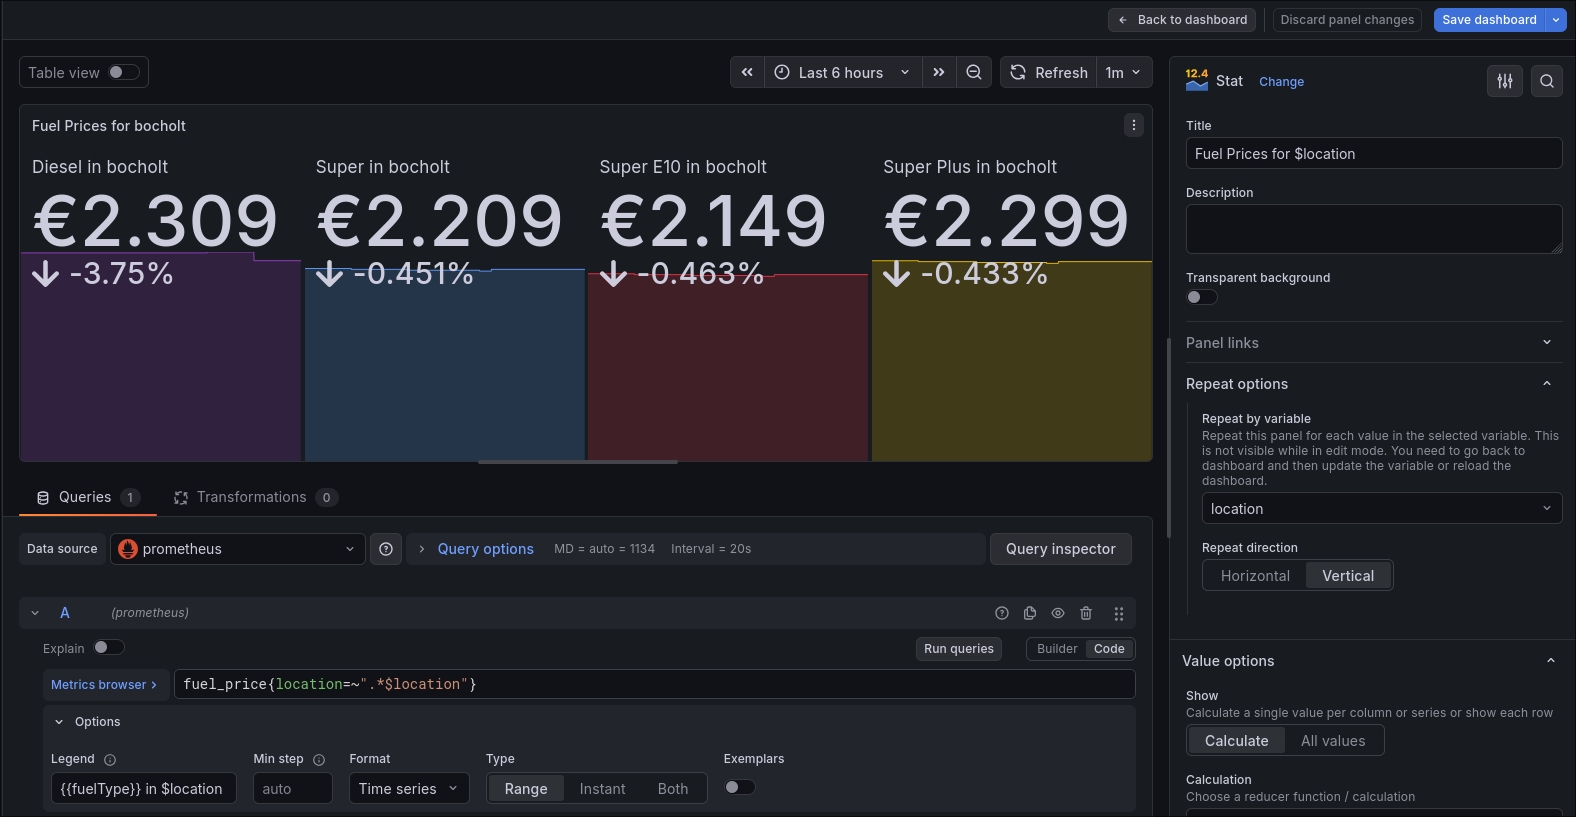Click the Query inspector button
Viewport: 1576px width, 817px height.
[1060, 549]
